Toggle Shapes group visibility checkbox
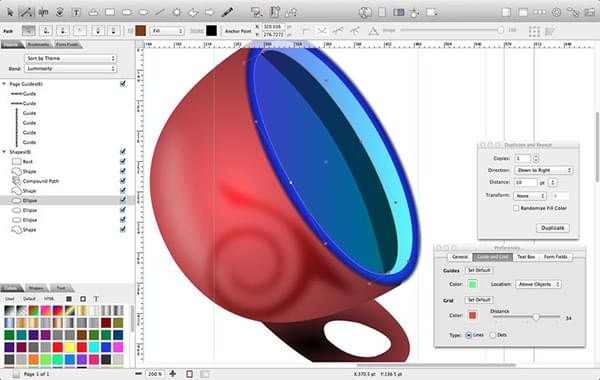 point(122,152)
